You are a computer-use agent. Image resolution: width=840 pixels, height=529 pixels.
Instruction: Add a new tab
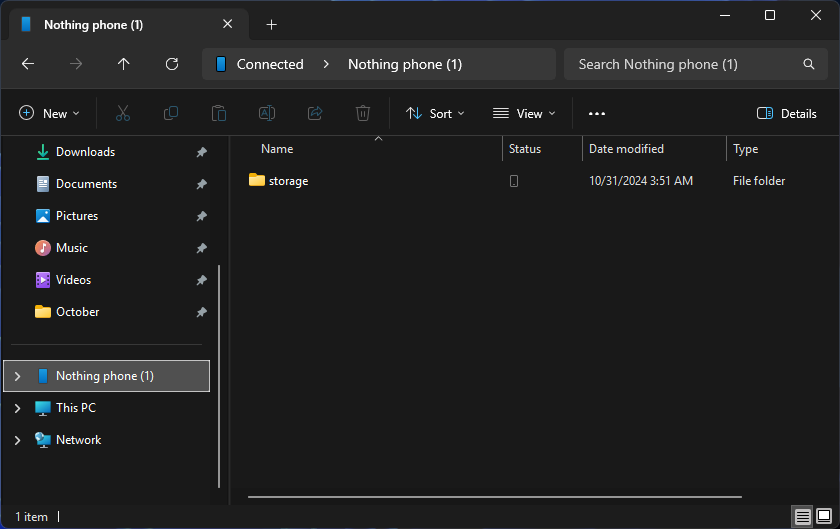(x=271, y=25)
